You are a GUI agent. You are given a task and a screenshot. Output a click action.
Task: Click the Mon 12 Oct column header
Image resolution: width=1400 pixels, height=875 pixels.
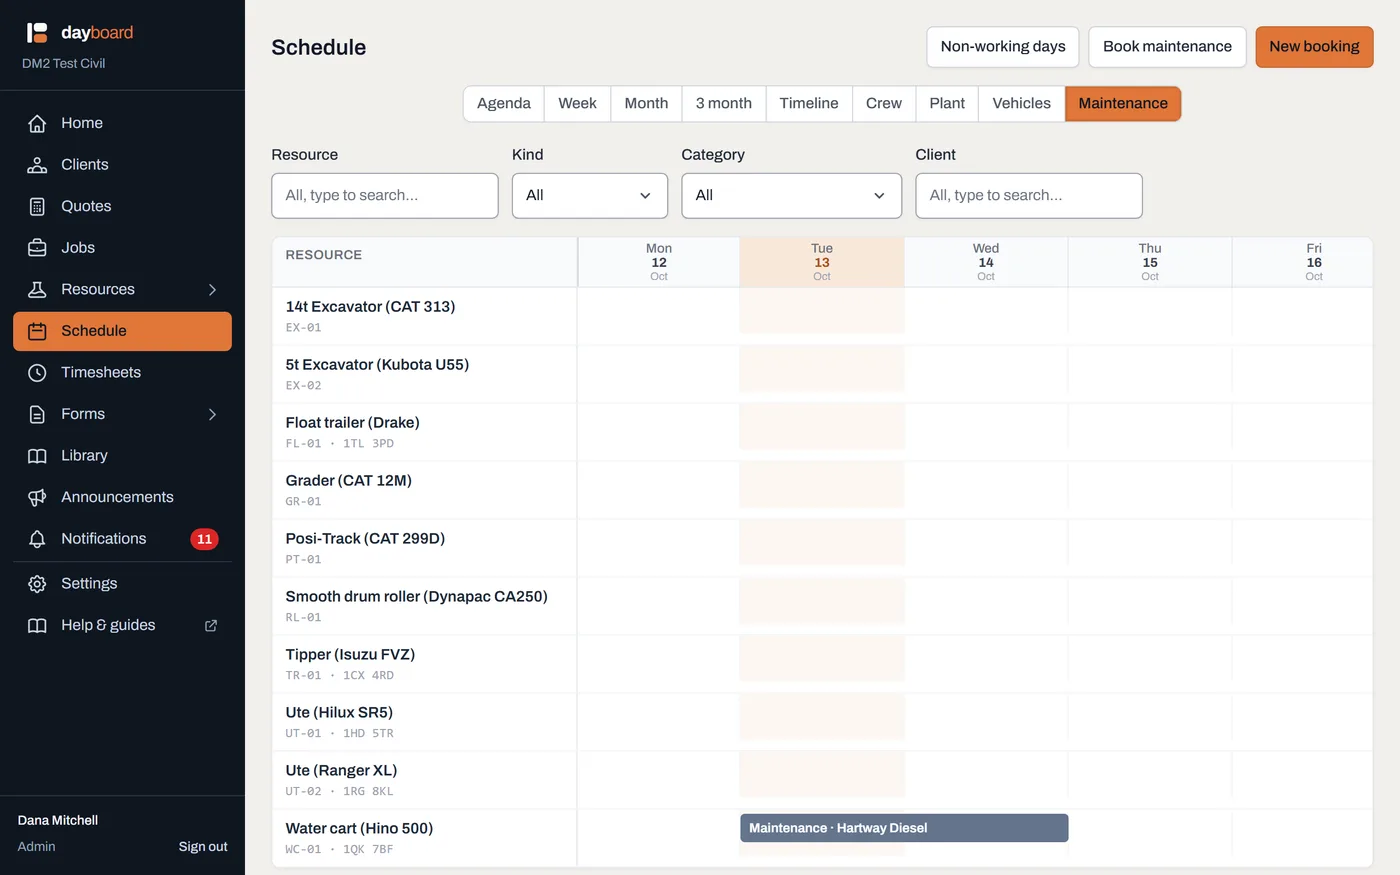click(x=659, y=262)
